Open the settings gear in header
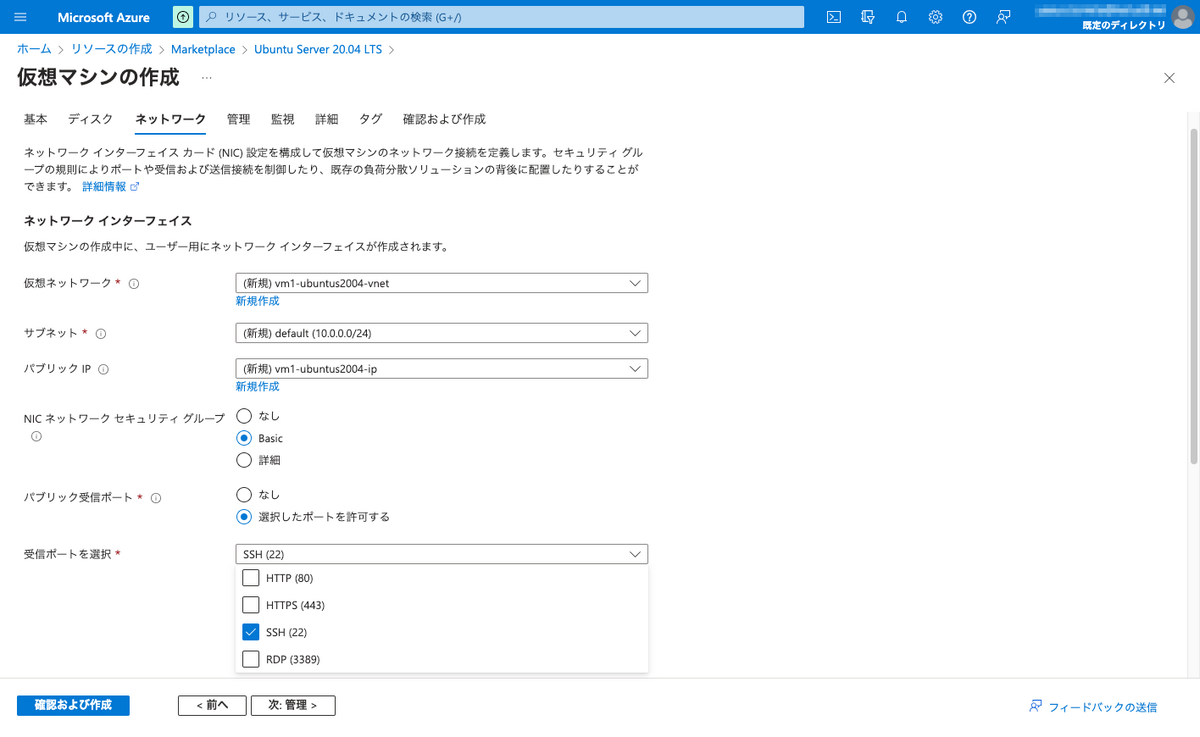This screenshot has width=1200, height=737. pyautogui.click(x=935, y=17)
